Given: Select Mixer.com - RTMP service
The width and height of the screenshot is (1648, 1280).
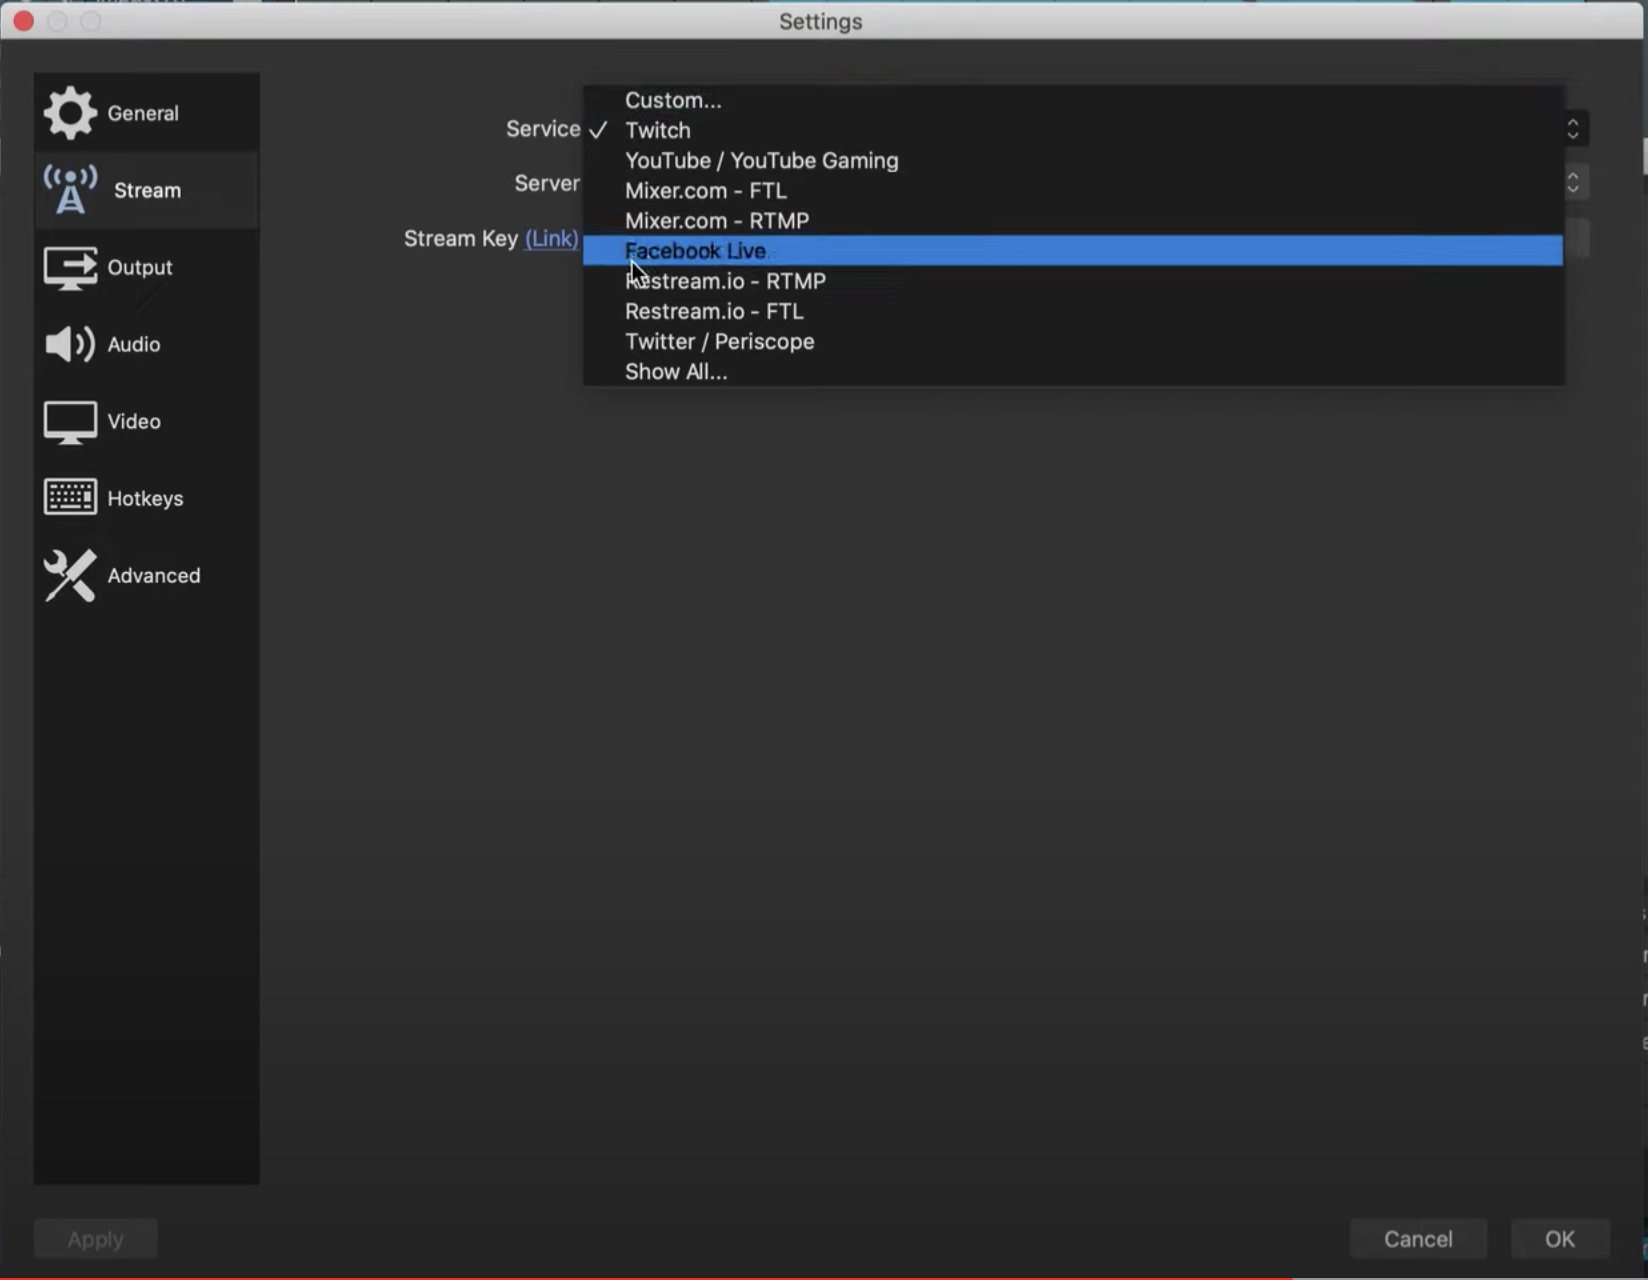Looking at the screenshot, I should (1073, 220).
